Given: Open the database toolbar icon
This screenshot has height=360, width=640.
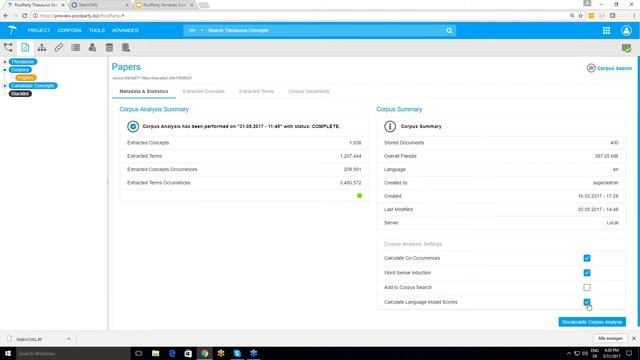Looking at the screenshot, I should (x=109, y=48).
